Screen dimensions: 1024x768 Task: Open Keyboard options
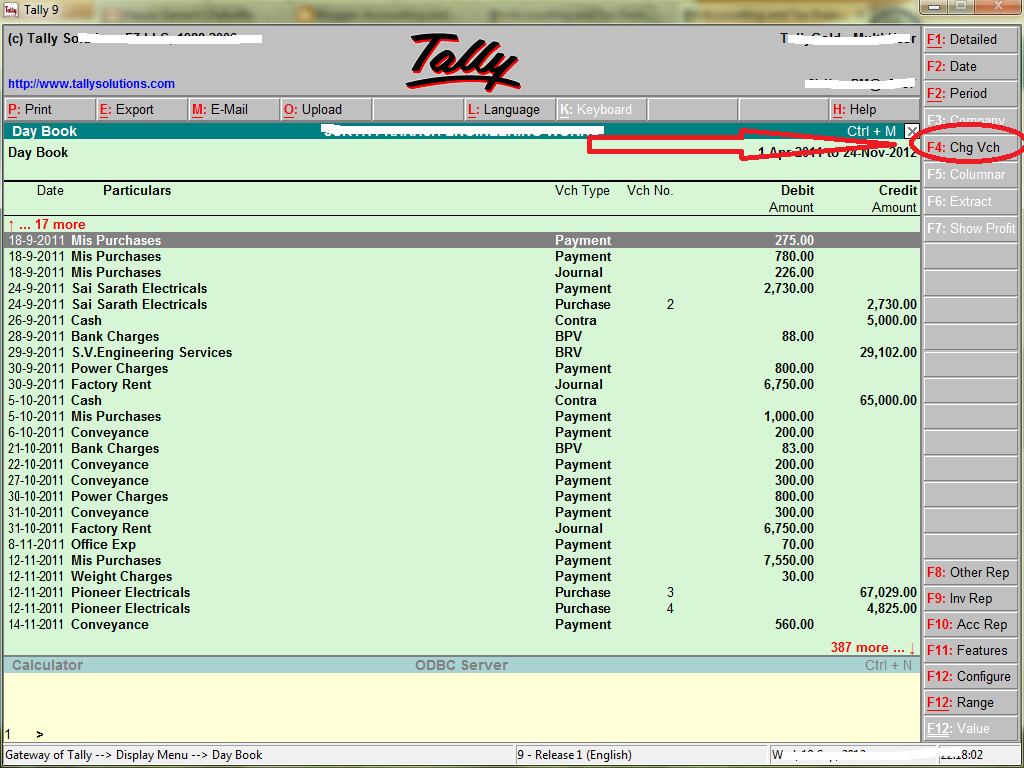[x=599, y=109]
